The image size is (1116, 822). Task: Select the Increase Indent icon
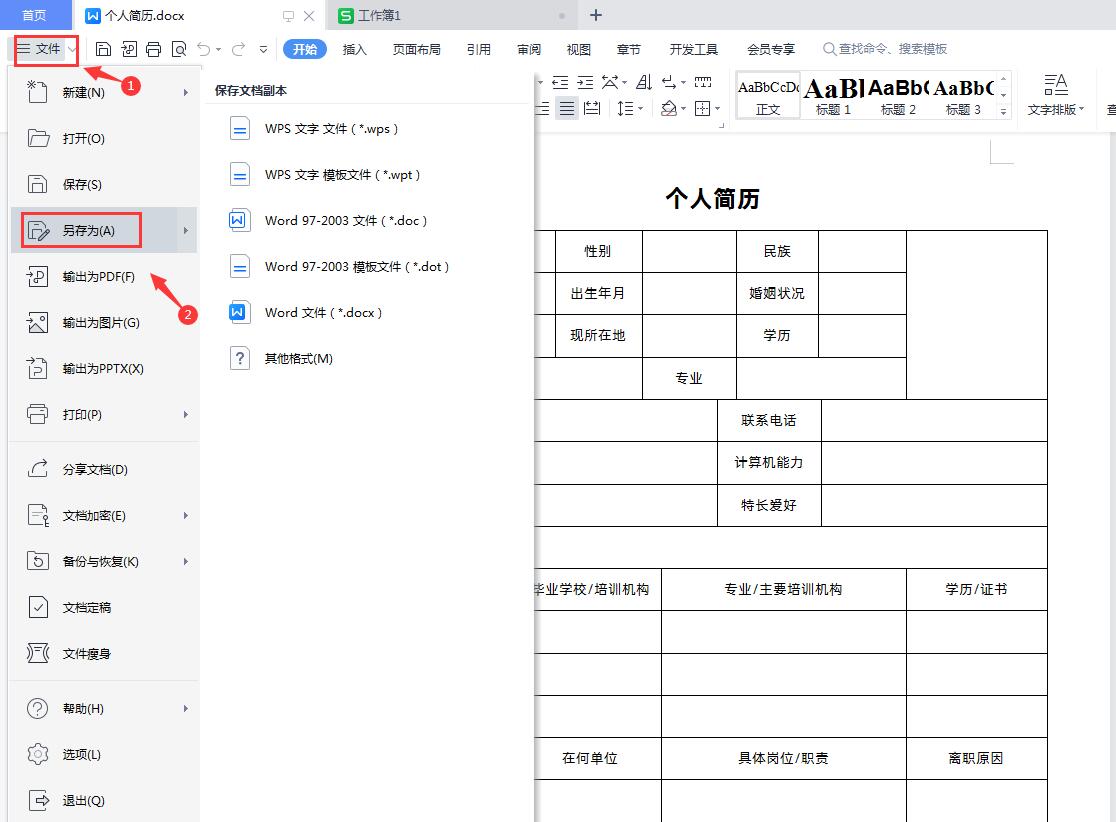[586, 82]
